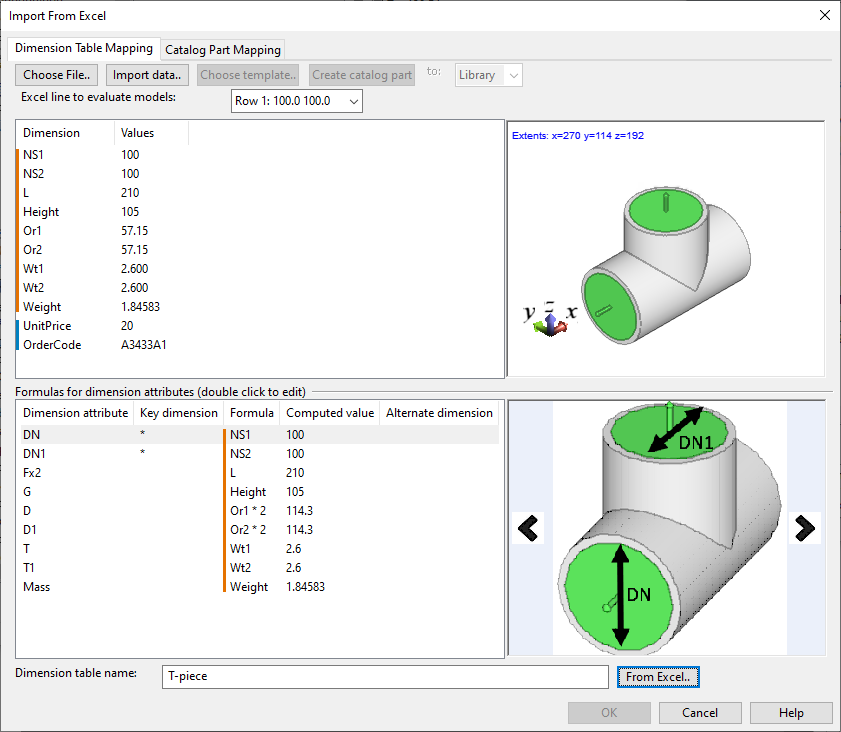Switch to Catalog Part Mapping tab

[223, 49]
